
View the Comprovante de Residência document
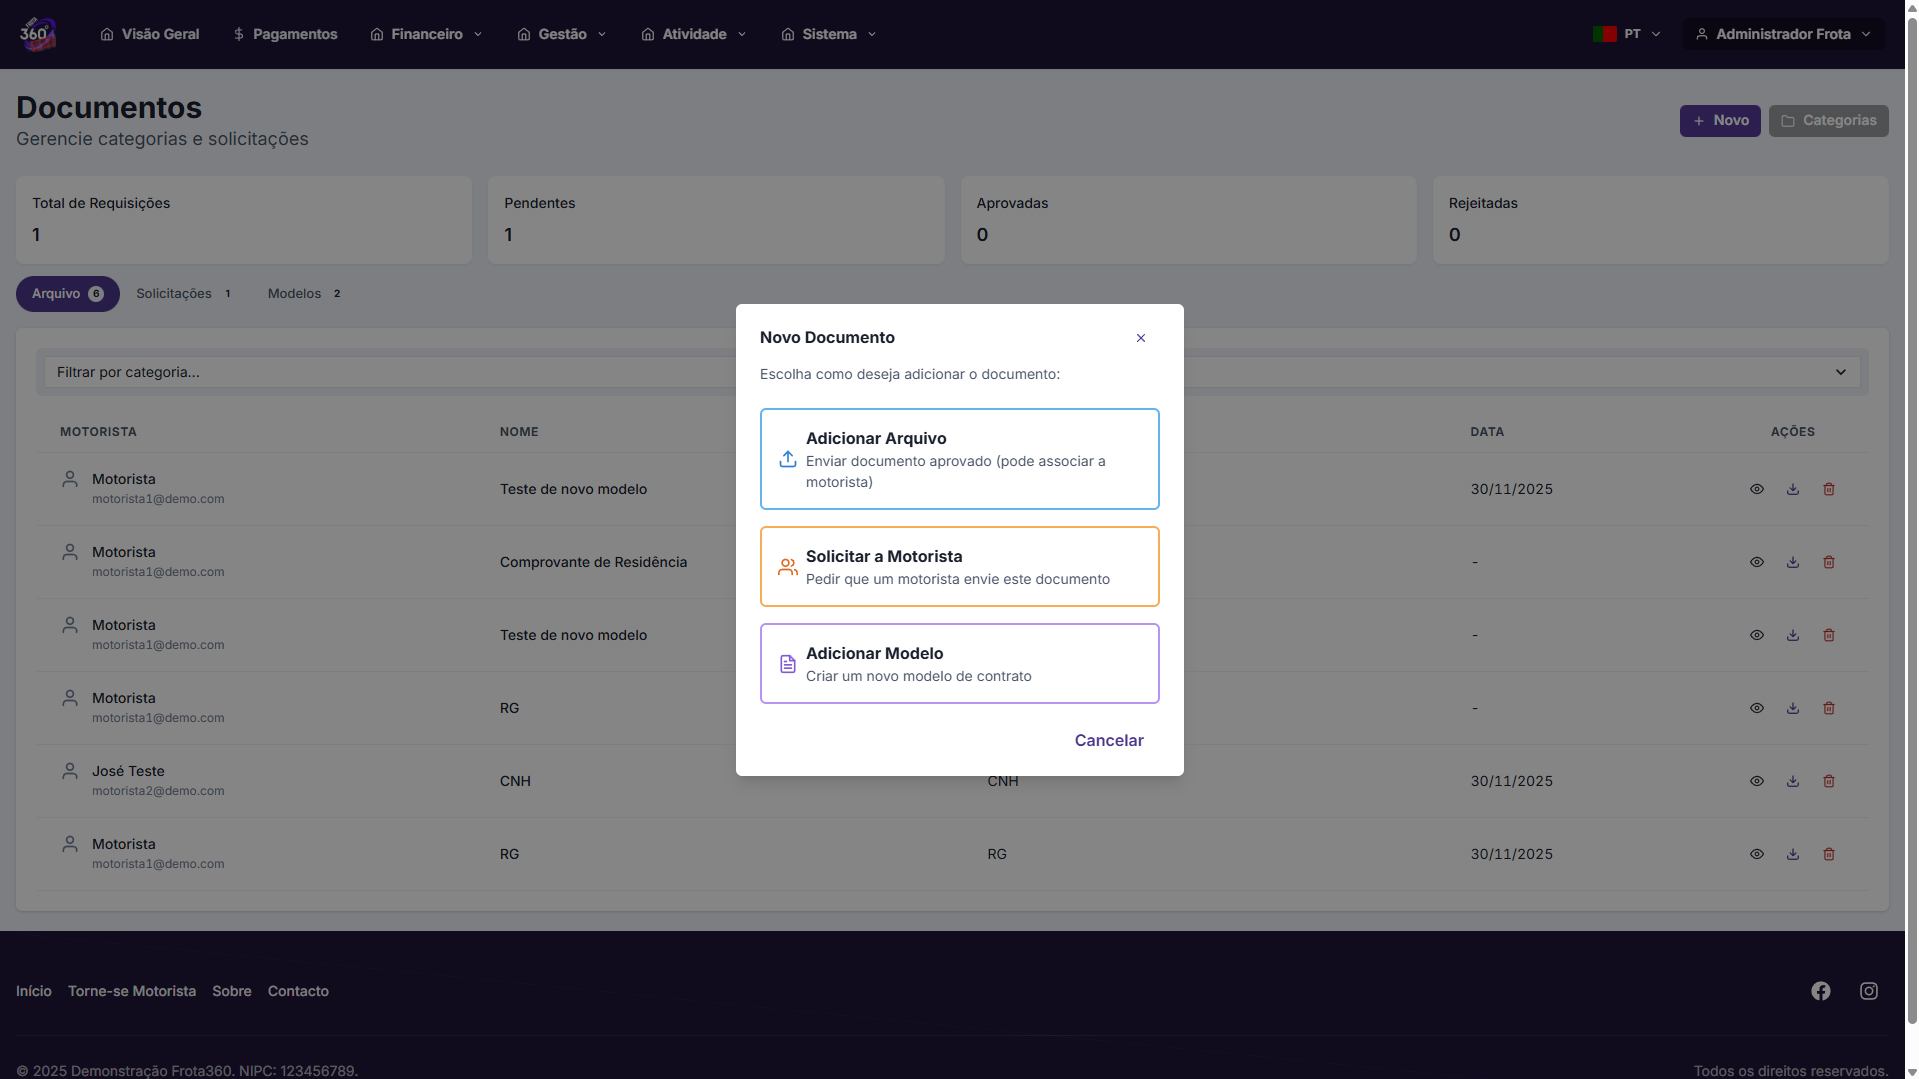click(x=1756, y=563)
